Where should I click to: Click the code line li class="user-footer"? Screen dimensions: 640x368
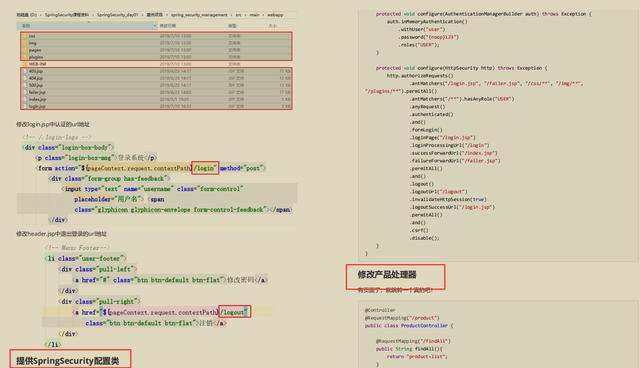[x=85, y=258]
